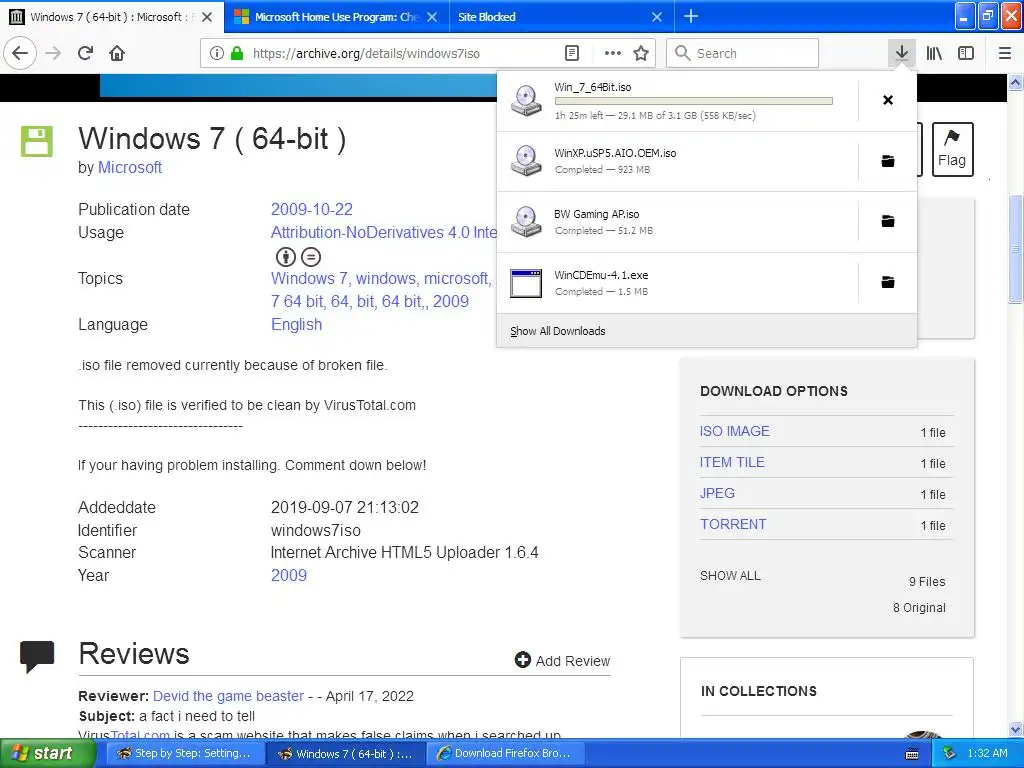The width and height of the screenshot is (1024, 768).
Task: Click the Add Review plus icon
Action: (522, 660)
